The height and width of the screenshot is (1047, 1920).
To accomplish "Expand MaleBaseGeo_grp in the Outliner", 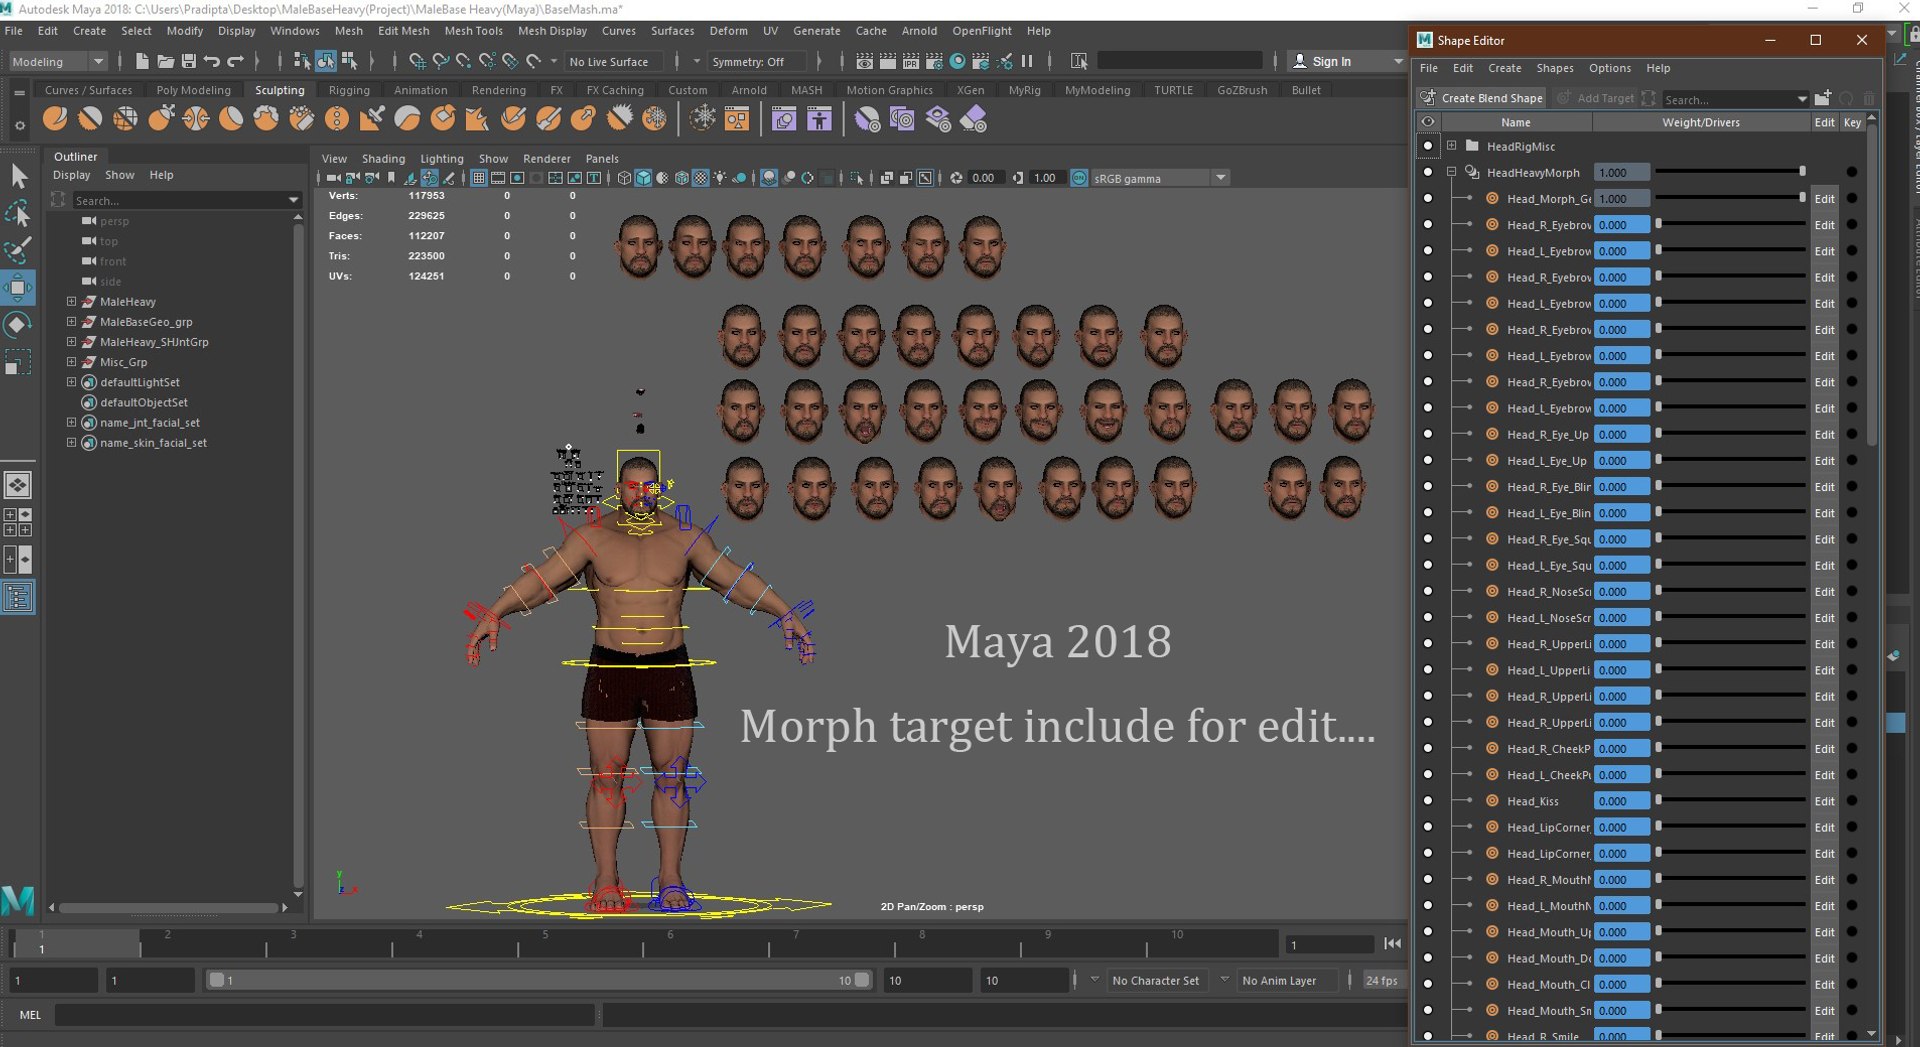I will pos(71,321).
